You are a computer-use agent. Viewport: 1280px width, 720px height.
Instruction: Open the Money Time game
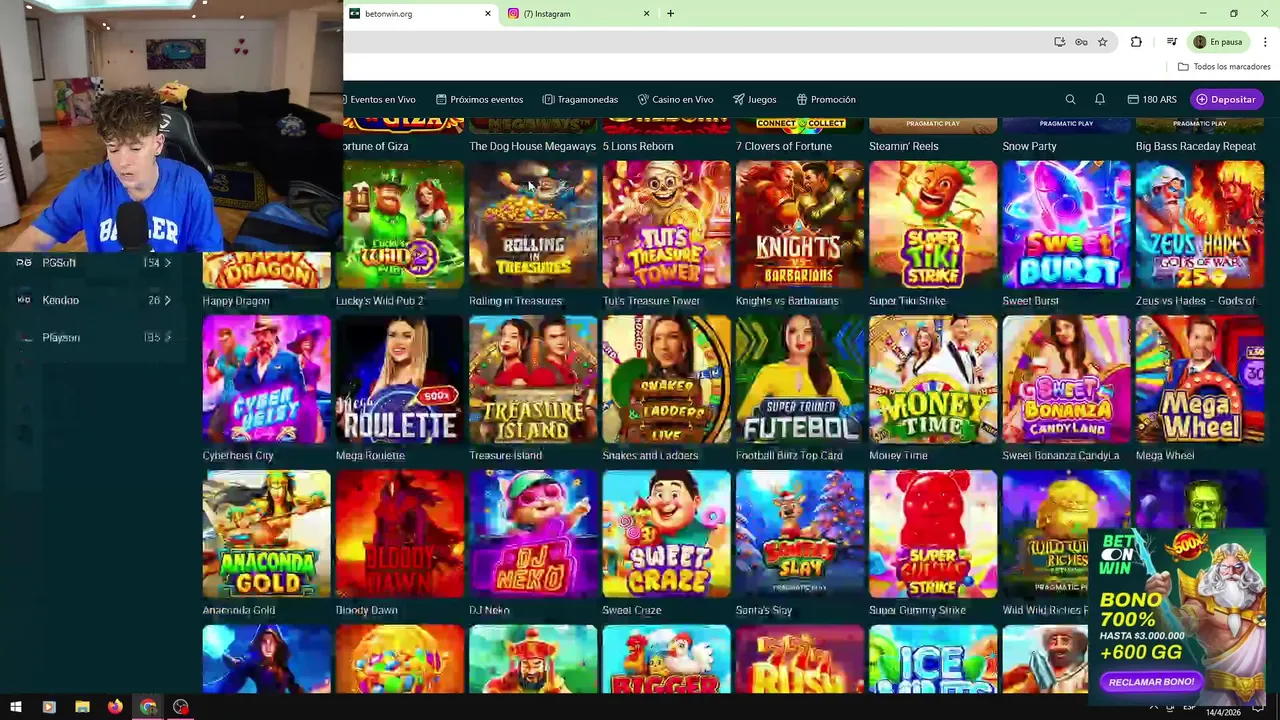tap(933, 380)
